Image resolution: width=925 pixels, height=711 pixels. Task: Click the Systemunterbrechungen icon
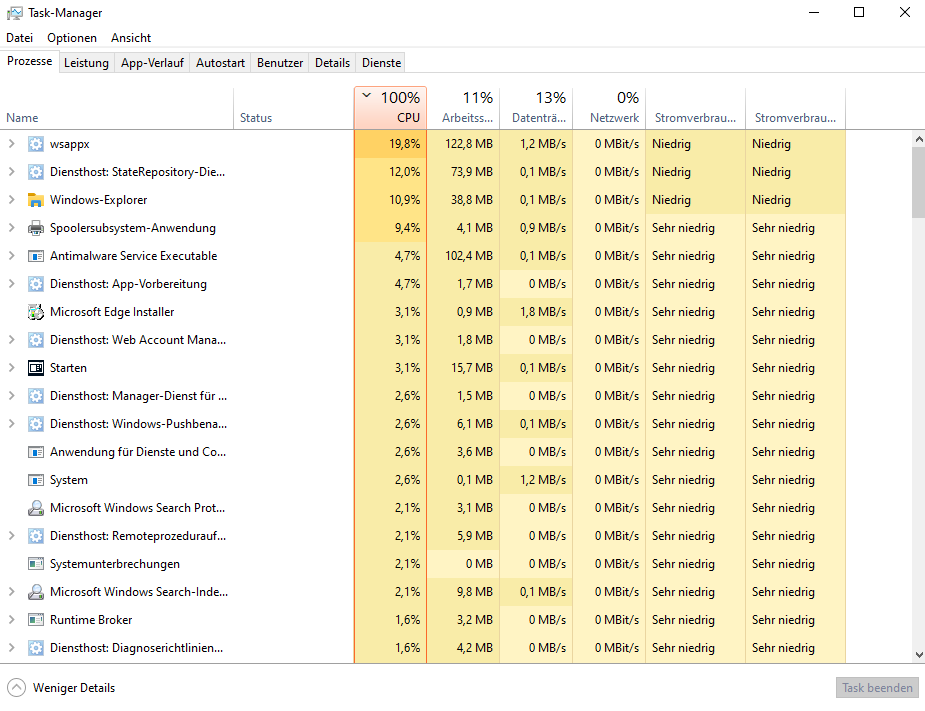click(x=36, y=564)
